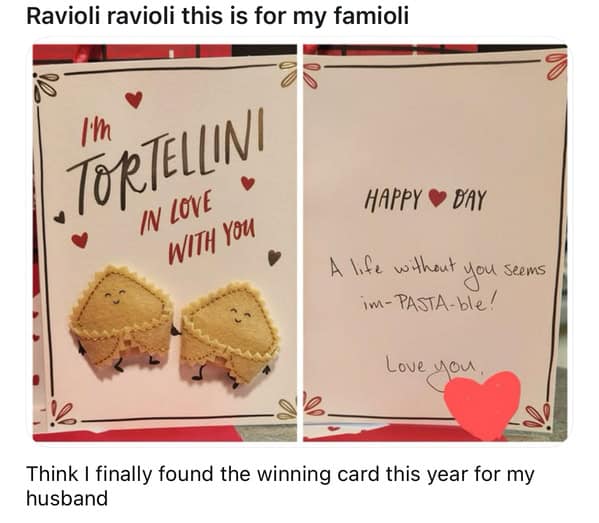Click the red flower corner ornament at top right
Viewport: 599px width, 523px height.
[556, 65]
